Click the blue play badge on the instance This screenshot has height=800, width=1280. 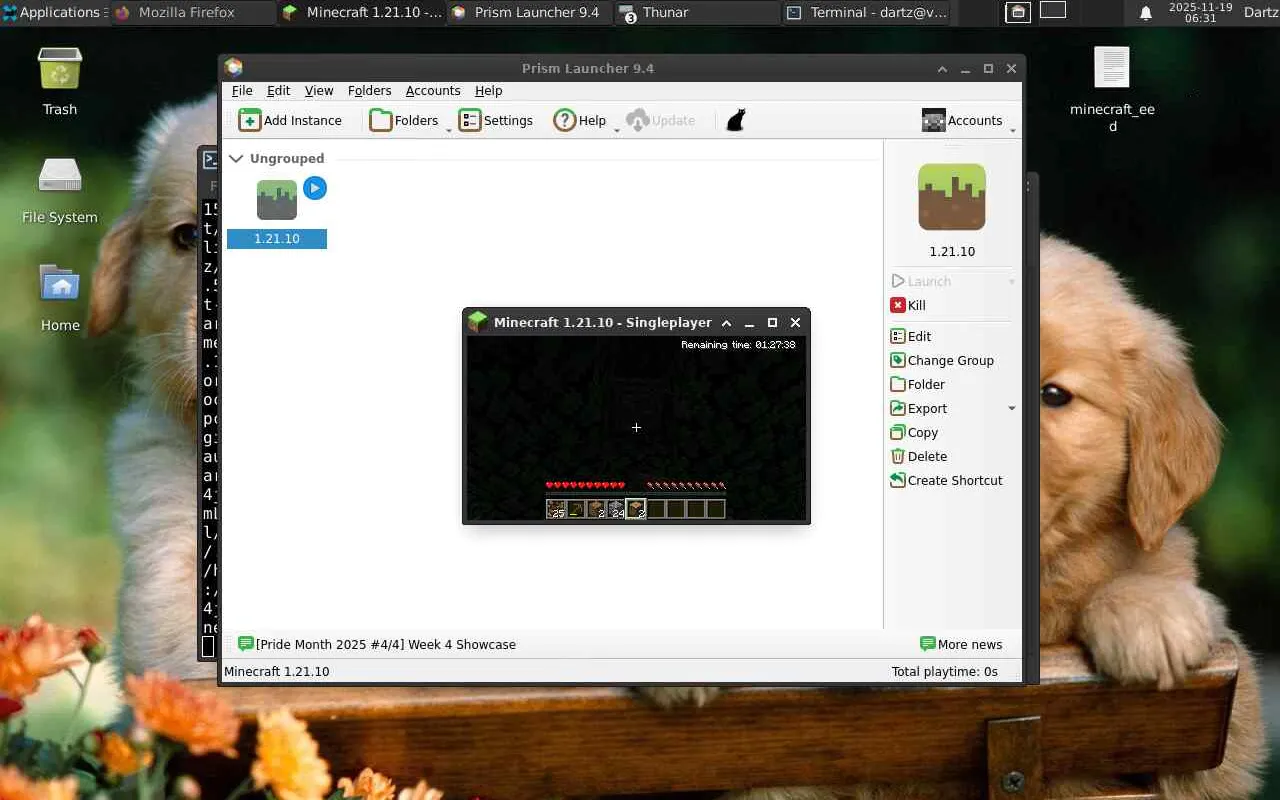point(315,188)
